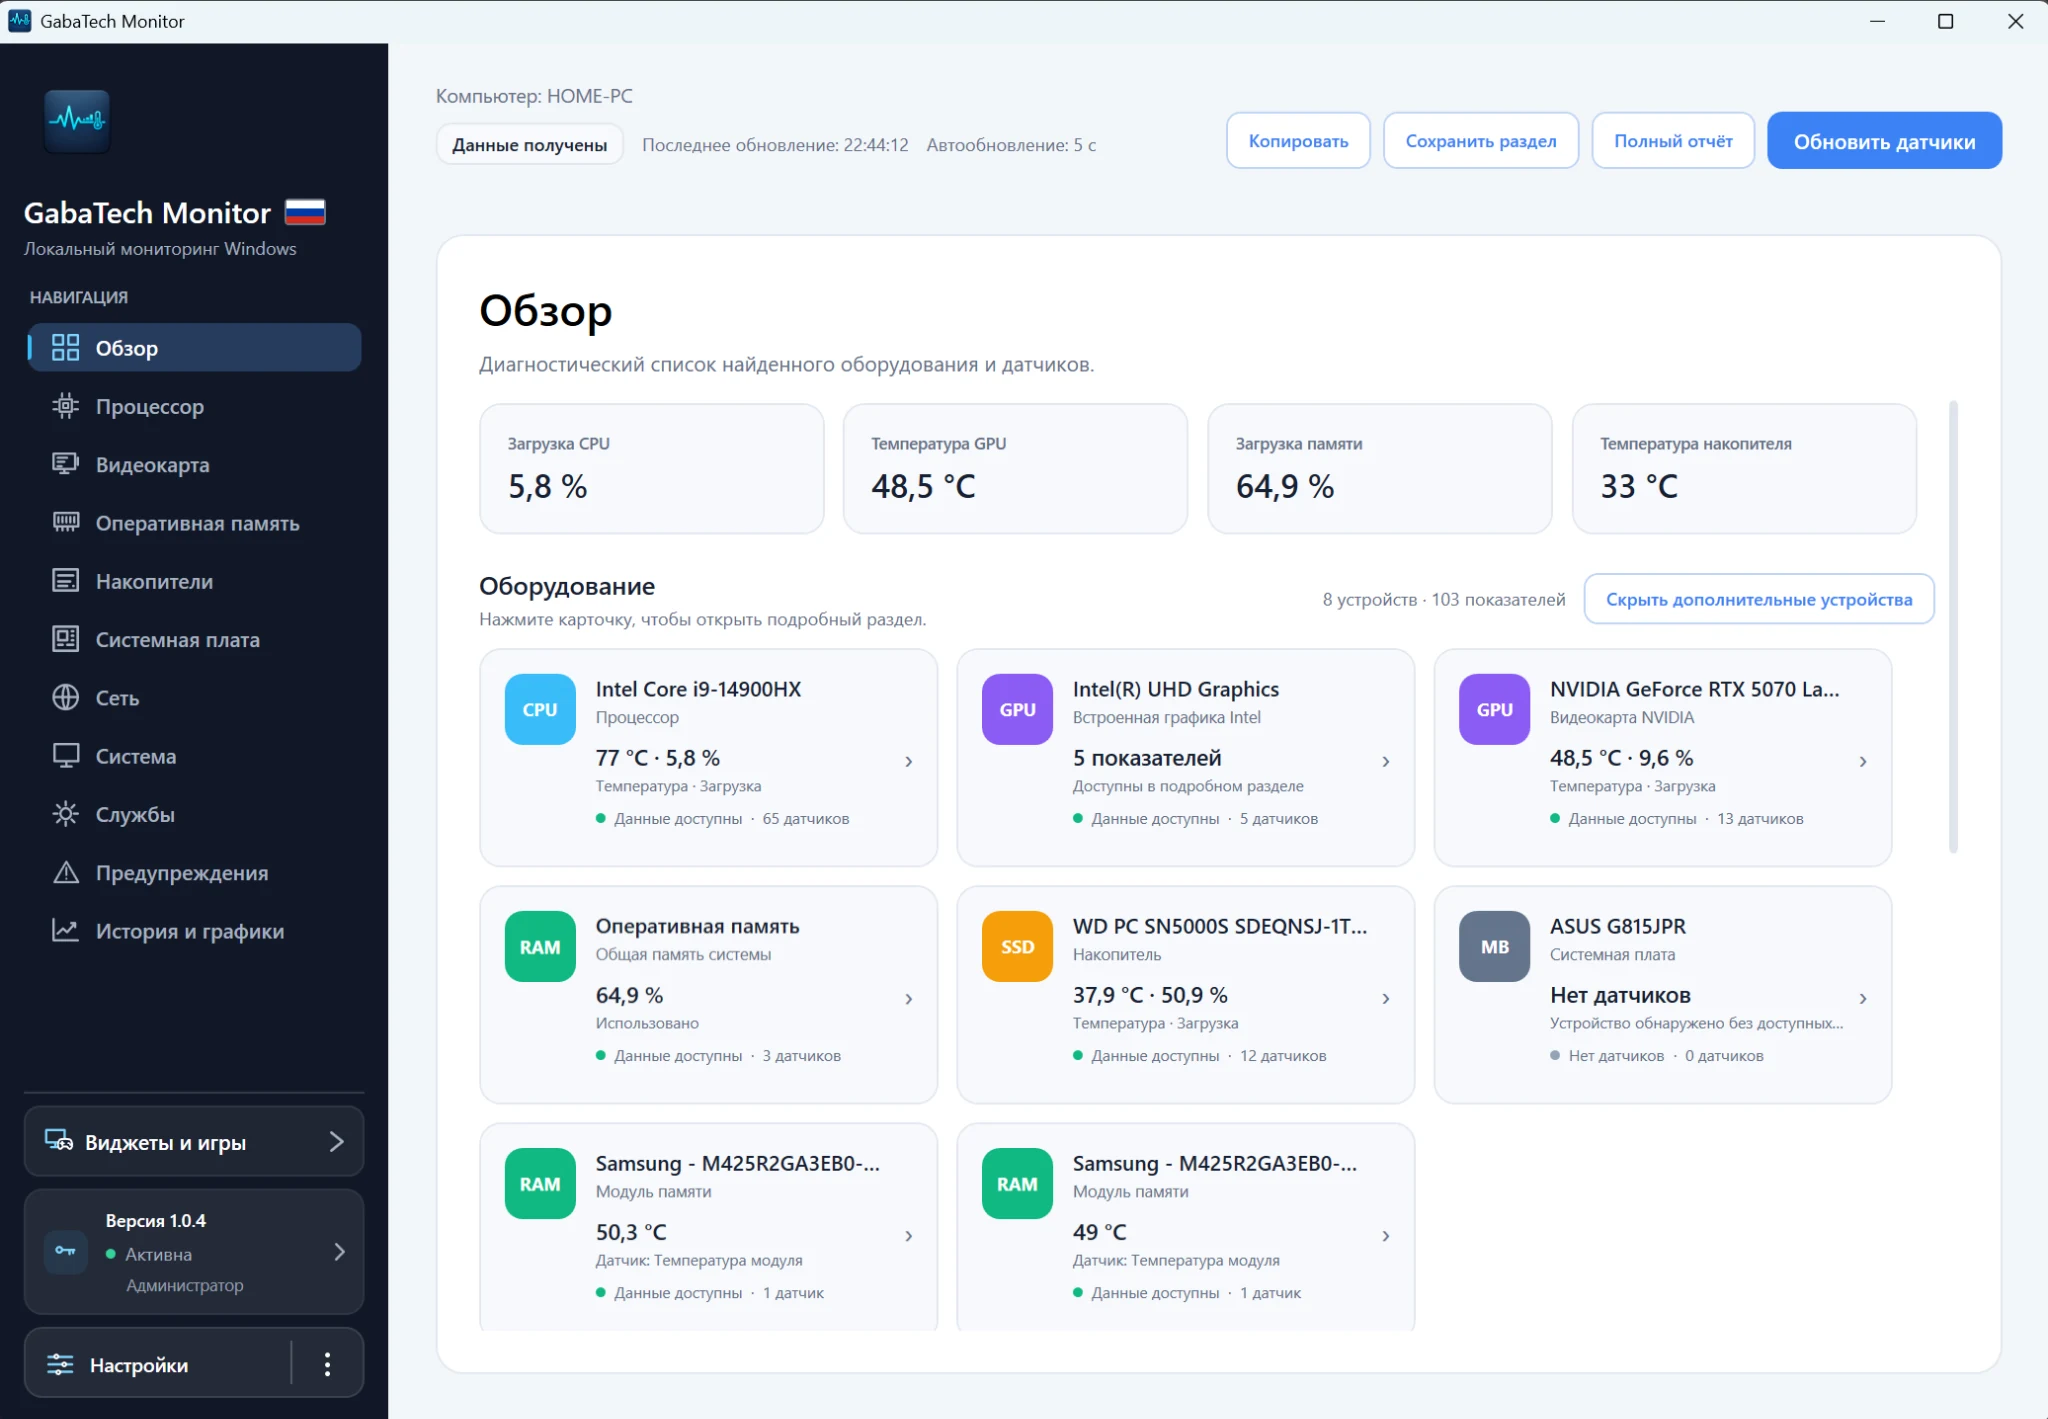Maximize the GabaTech Monitor window
The height and width of the screenshot is (1419, 2048).
pos(1946,21)
